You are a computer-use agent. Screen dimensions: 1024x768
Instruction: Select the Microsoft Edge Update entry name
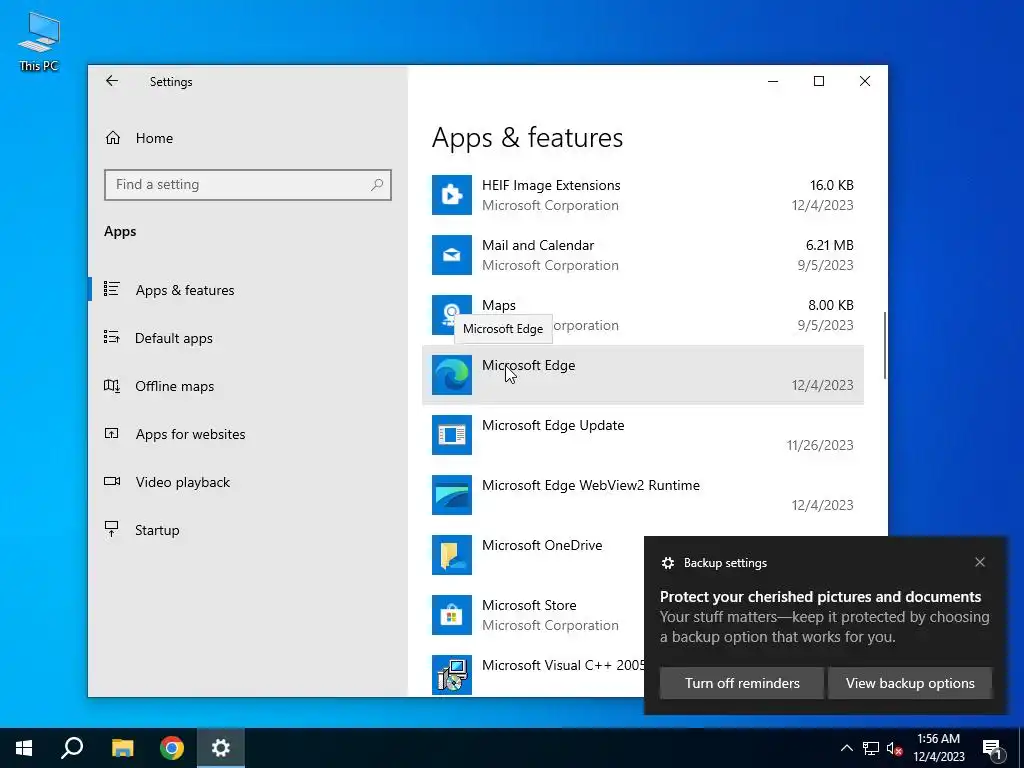[553, 425]
